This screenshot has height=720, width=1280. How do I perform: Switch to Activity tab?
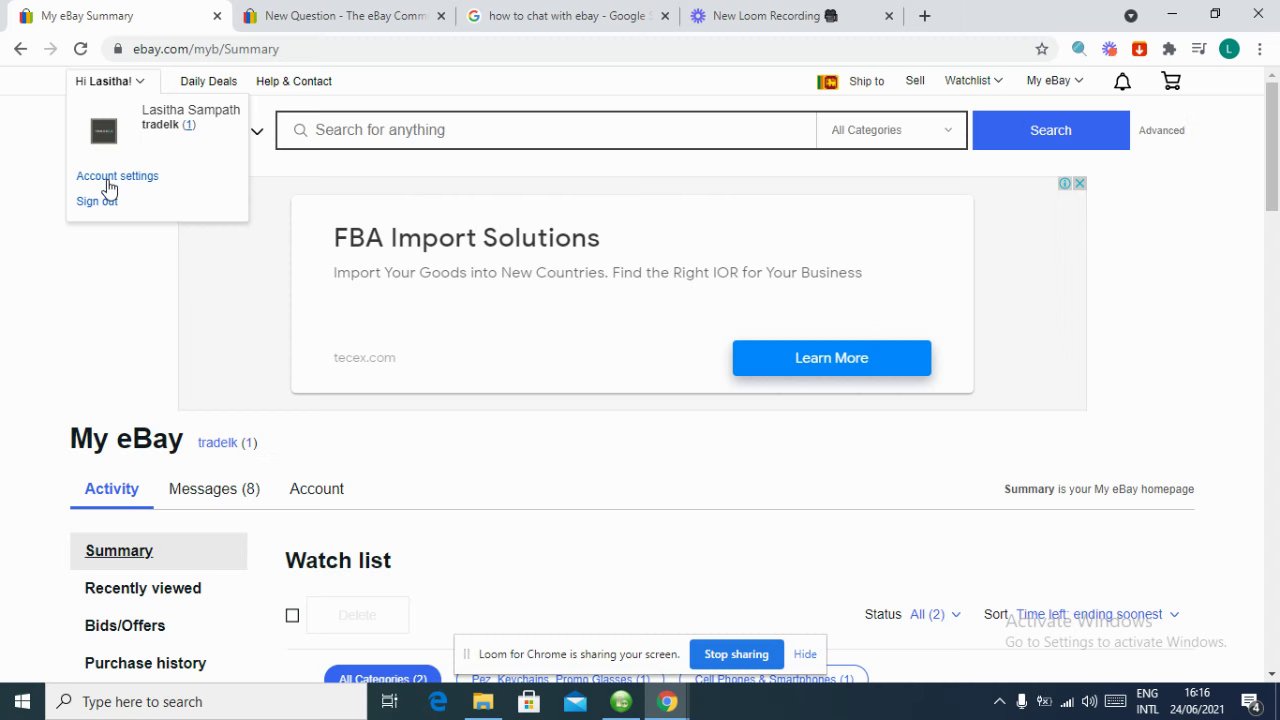point(111,489)
